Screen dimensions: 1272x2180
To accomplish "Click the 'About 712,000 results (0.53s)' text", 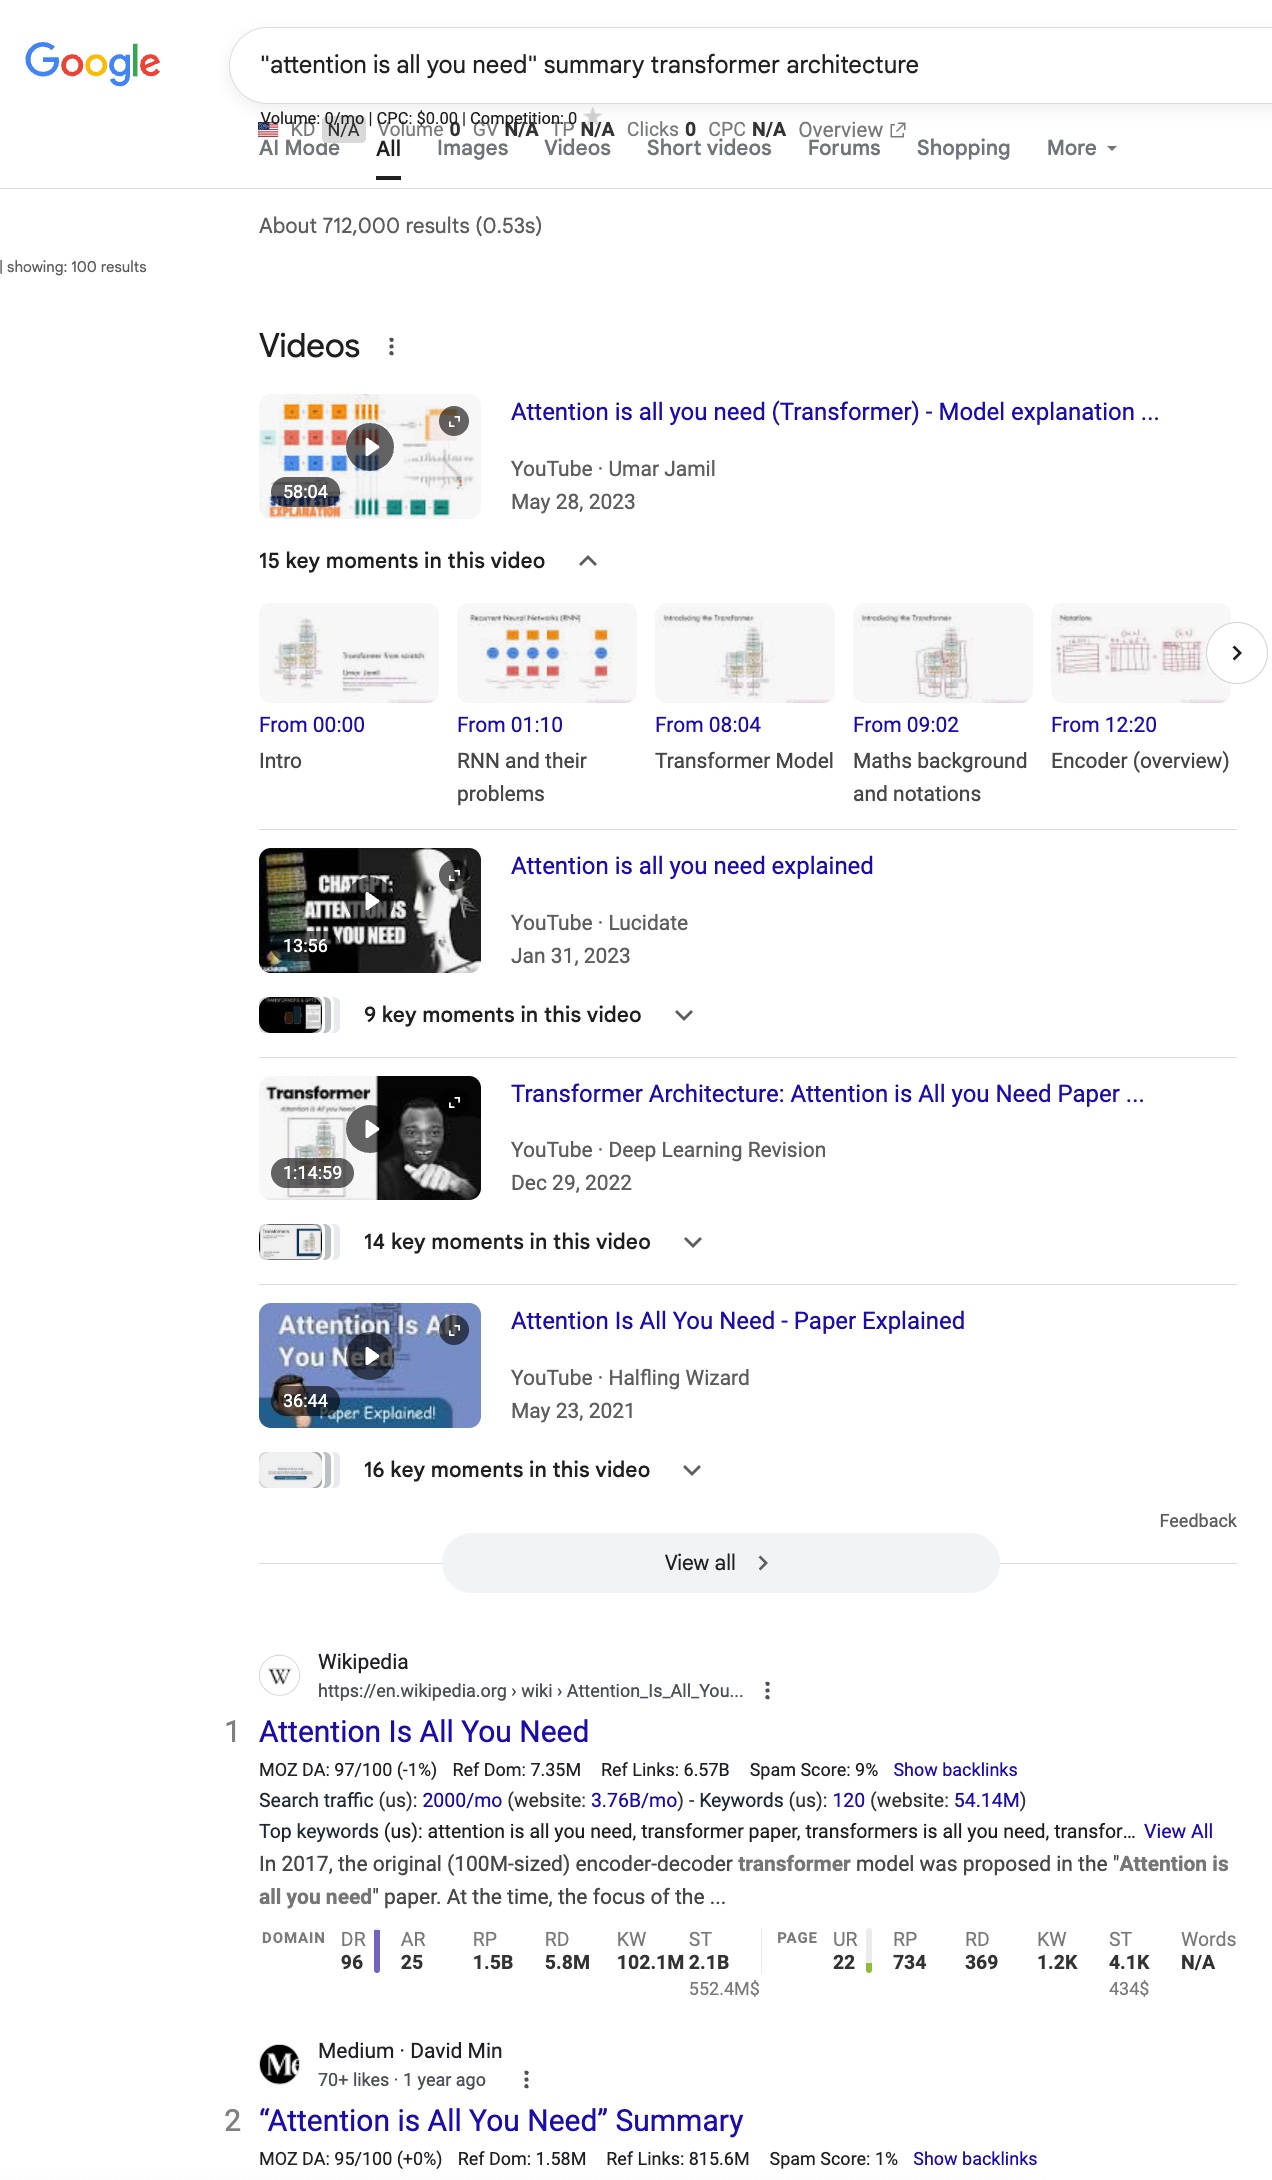I will coord(400,226).
